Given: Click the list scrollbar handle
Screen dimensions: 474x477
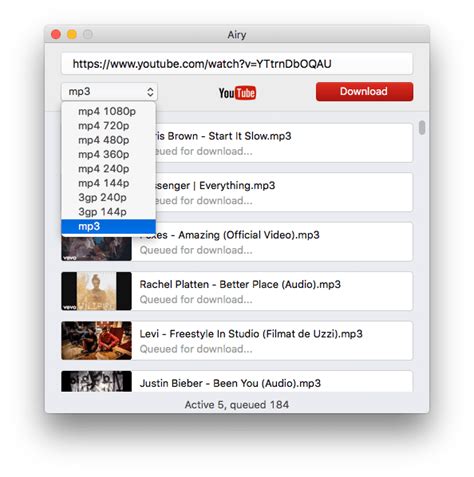Looking at the screenshot, I should [422, 128].
